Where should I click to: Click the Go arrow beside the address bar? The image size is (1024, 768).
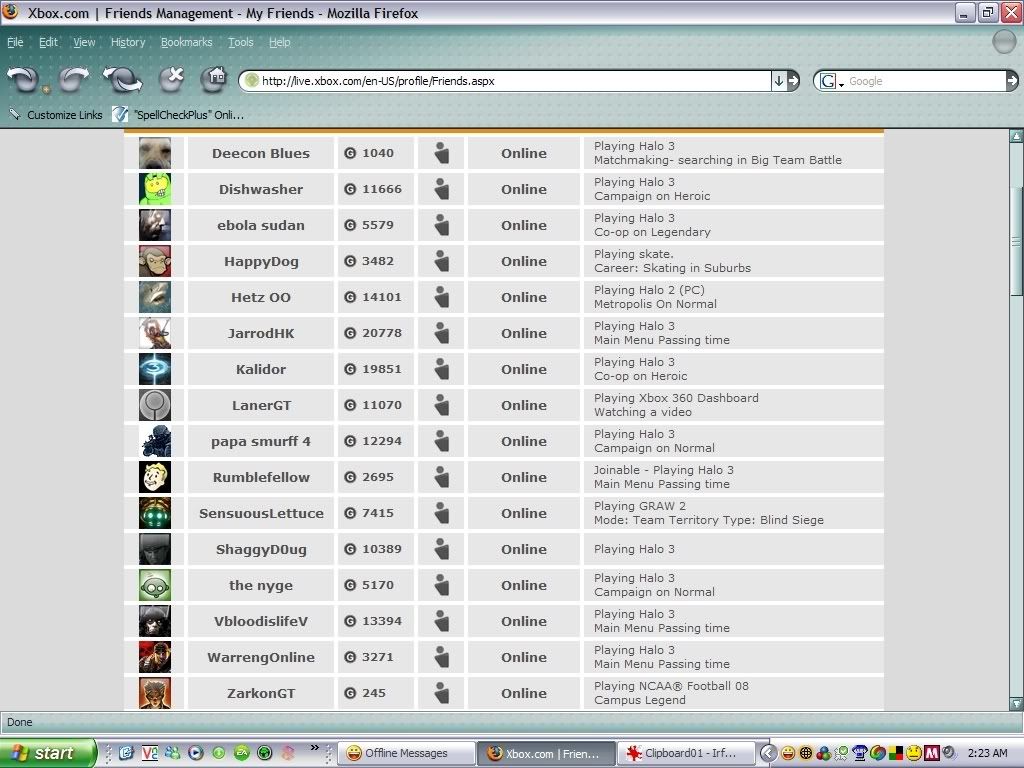click(793, 81)
